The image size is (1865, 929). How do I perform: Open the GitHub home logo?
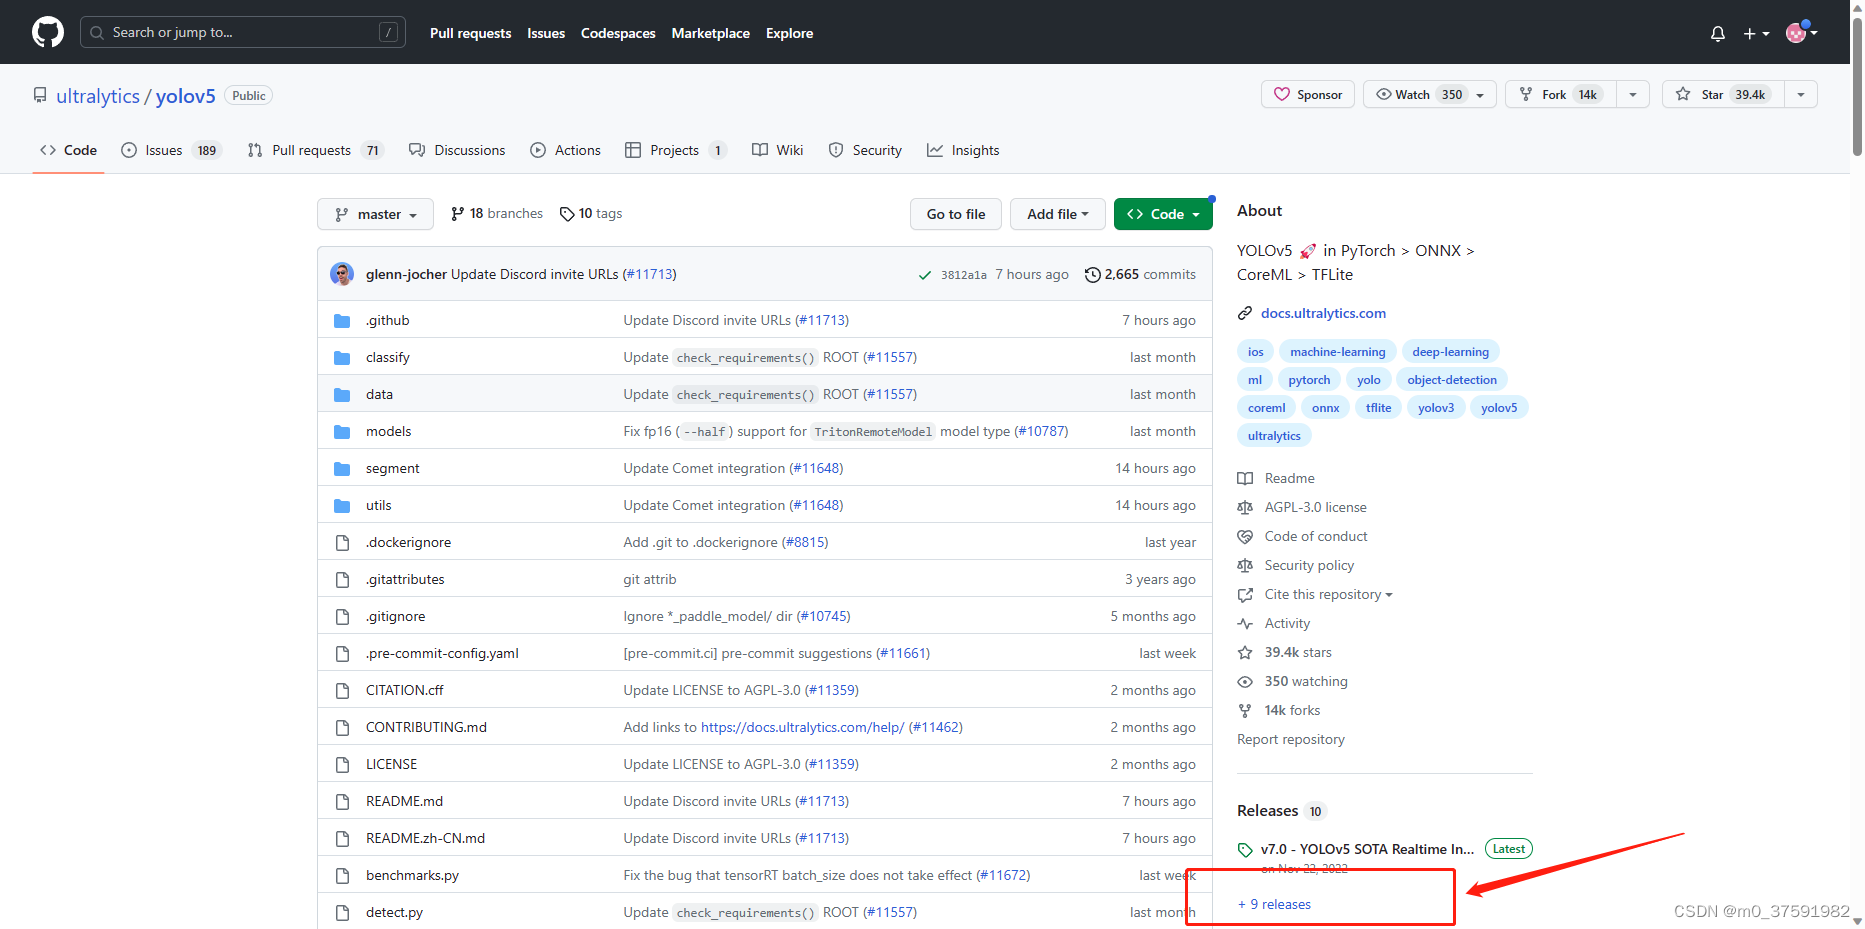[48, 32]
